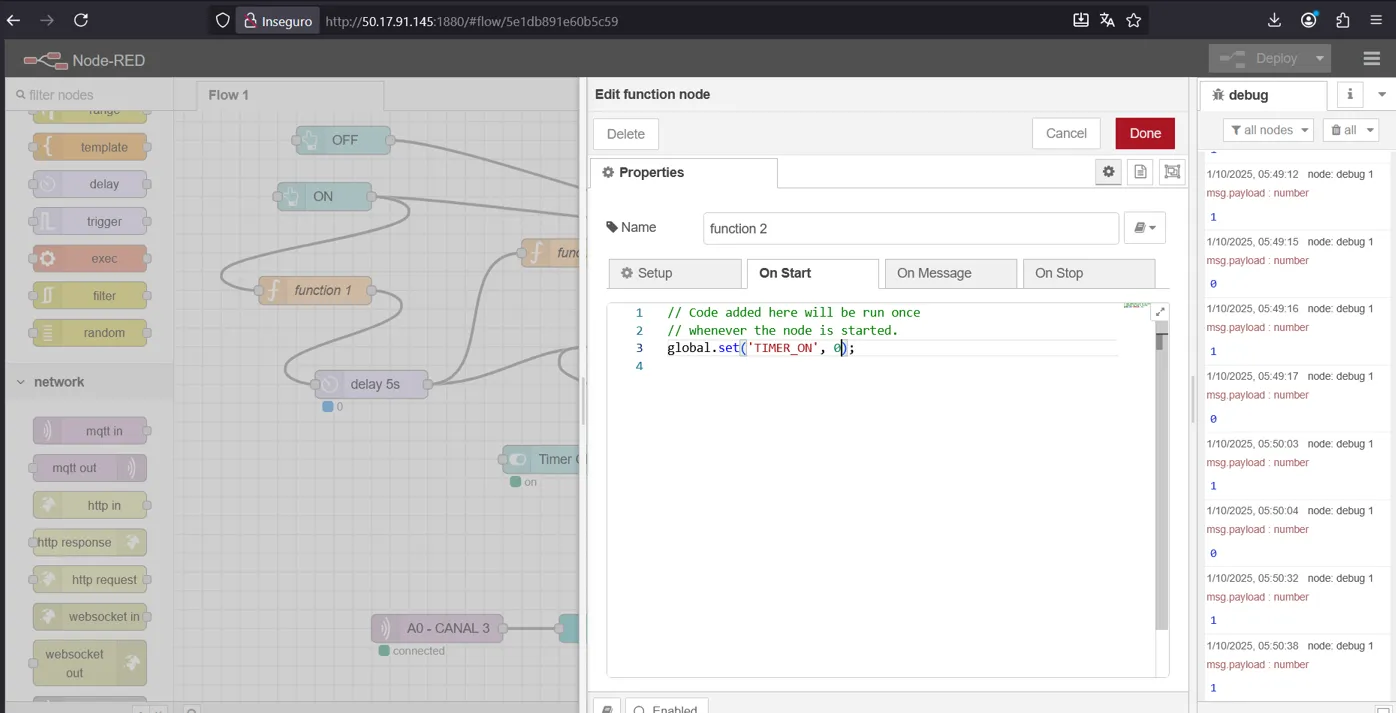Open the all nodes debug filter dropdown
The image size is (1396, 713).
[x=1269, y=130]
